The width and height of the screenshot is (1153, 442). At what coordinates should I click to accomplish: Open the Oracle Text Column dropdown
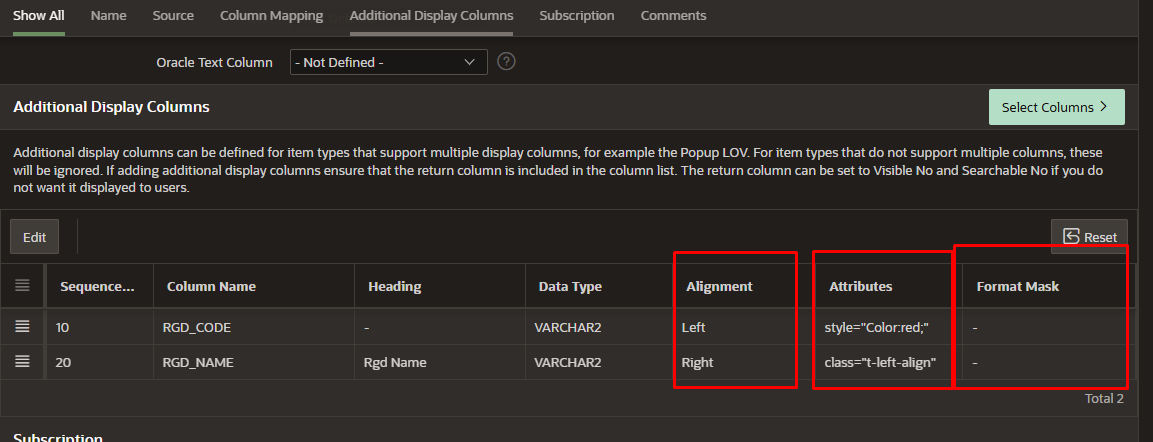point(388,62)
